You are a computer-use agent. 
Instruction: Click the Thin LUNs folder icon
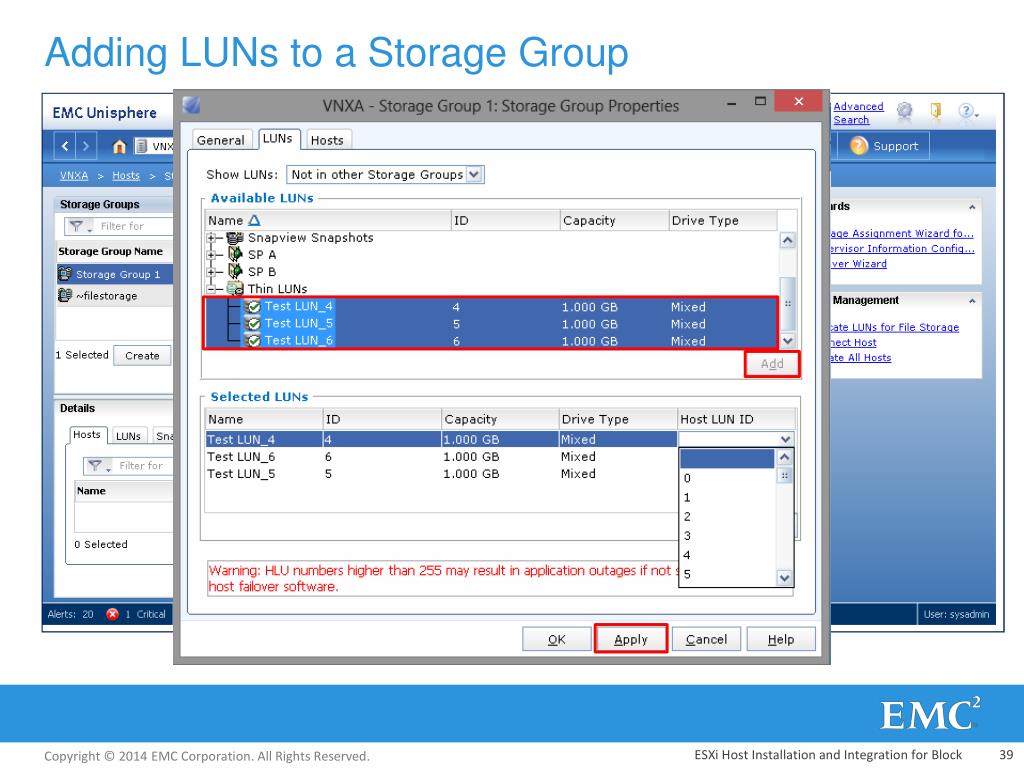[x=235, y=288]
